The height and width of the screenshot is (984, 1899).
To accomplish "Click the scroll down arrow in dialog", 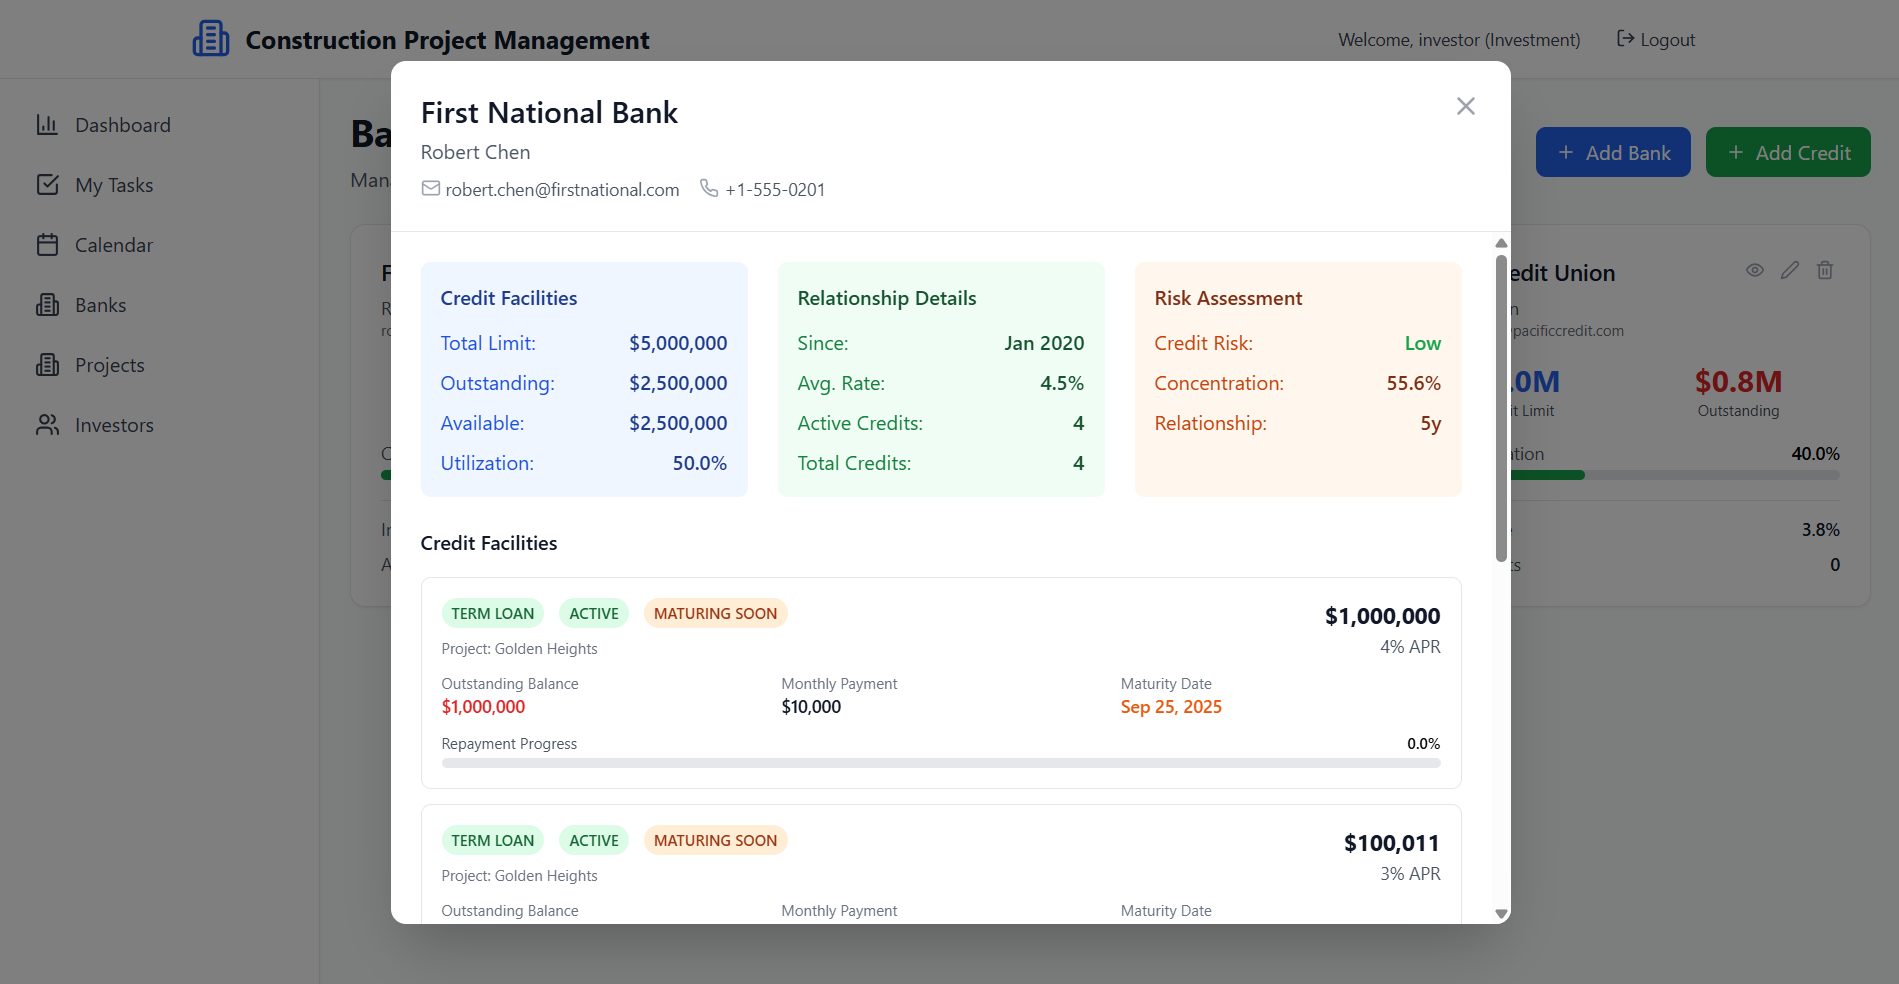I will click(x=1501, y=913).
